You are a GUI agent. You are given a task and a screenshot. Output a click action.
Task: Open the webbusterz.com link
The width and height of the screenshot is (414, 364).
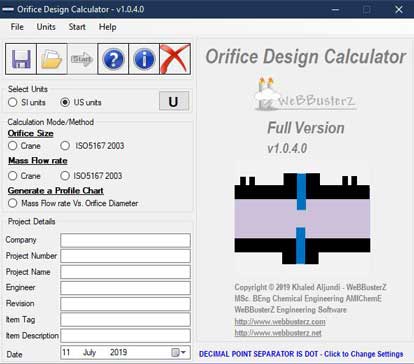coord(280,322)
